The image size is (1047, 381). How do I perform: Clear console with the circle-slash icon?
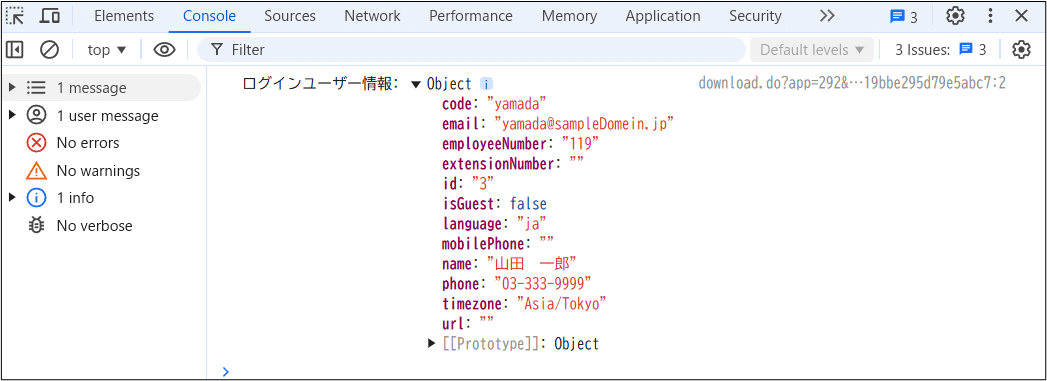pos(49,49)
